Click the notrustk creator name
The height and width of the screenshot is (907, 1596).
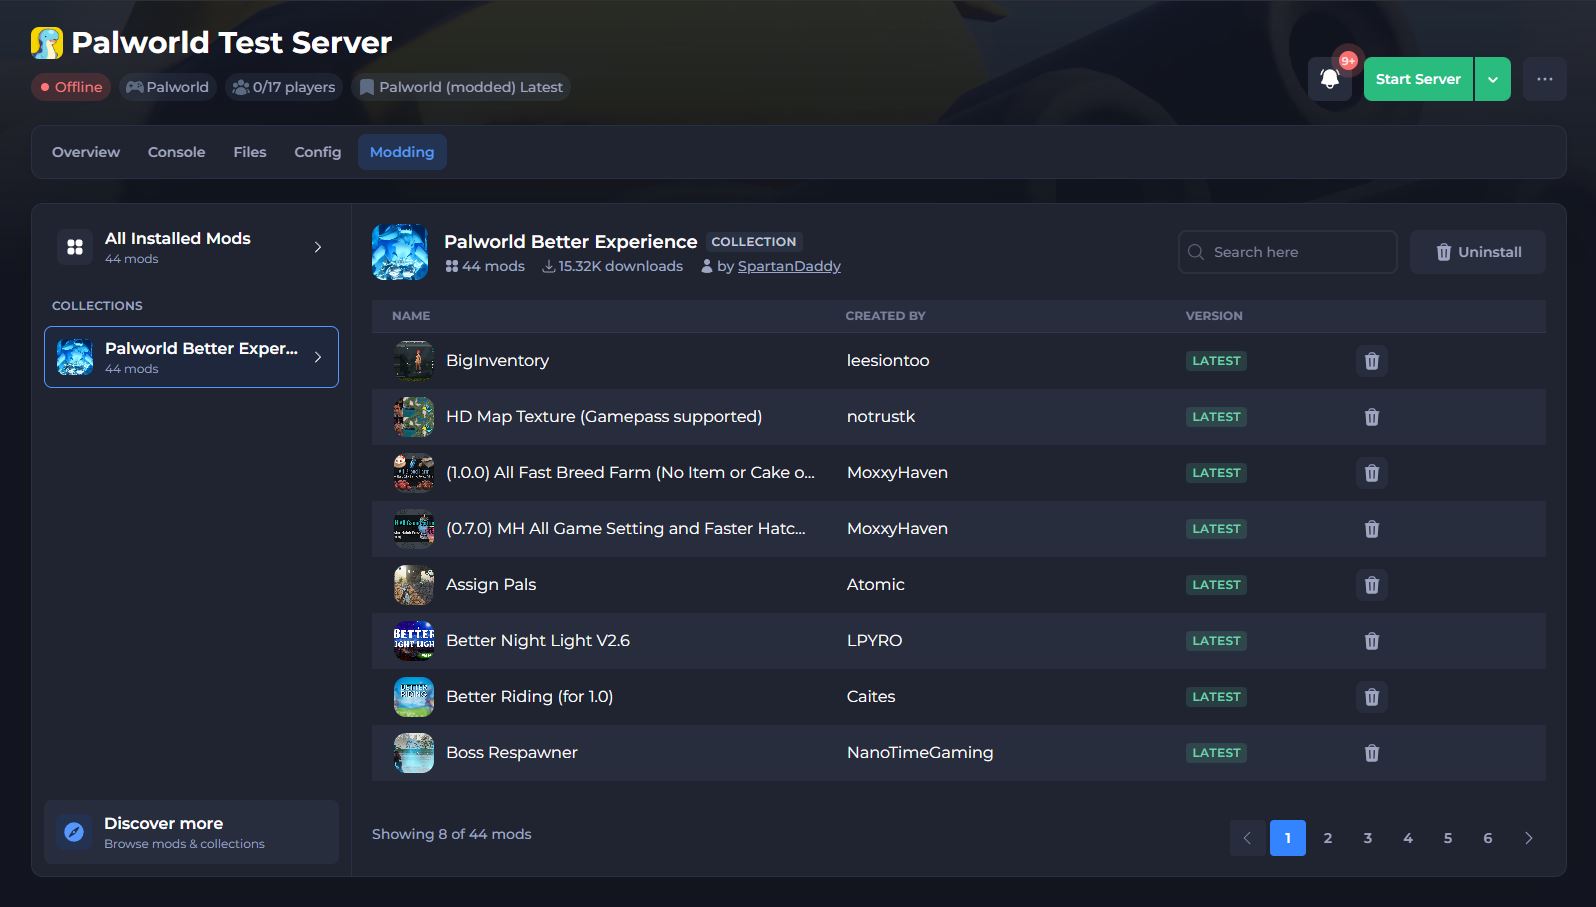(x=881, y=417)
